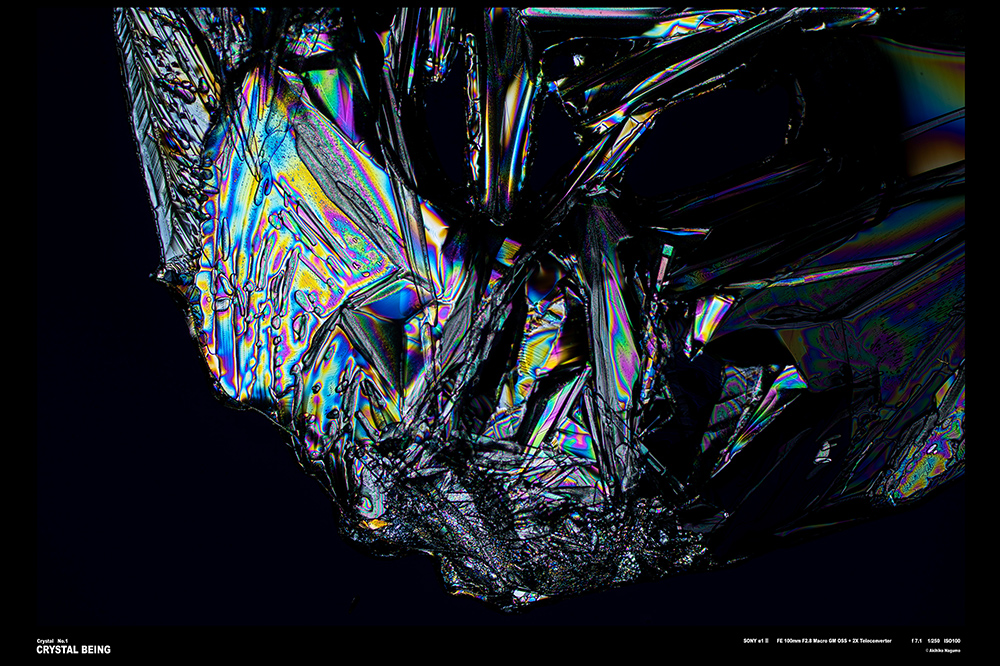Viewport: 1000px width, 666px height.
Task: Click the CRYSTAL BEING title text
Action: [x=73, y=650]
